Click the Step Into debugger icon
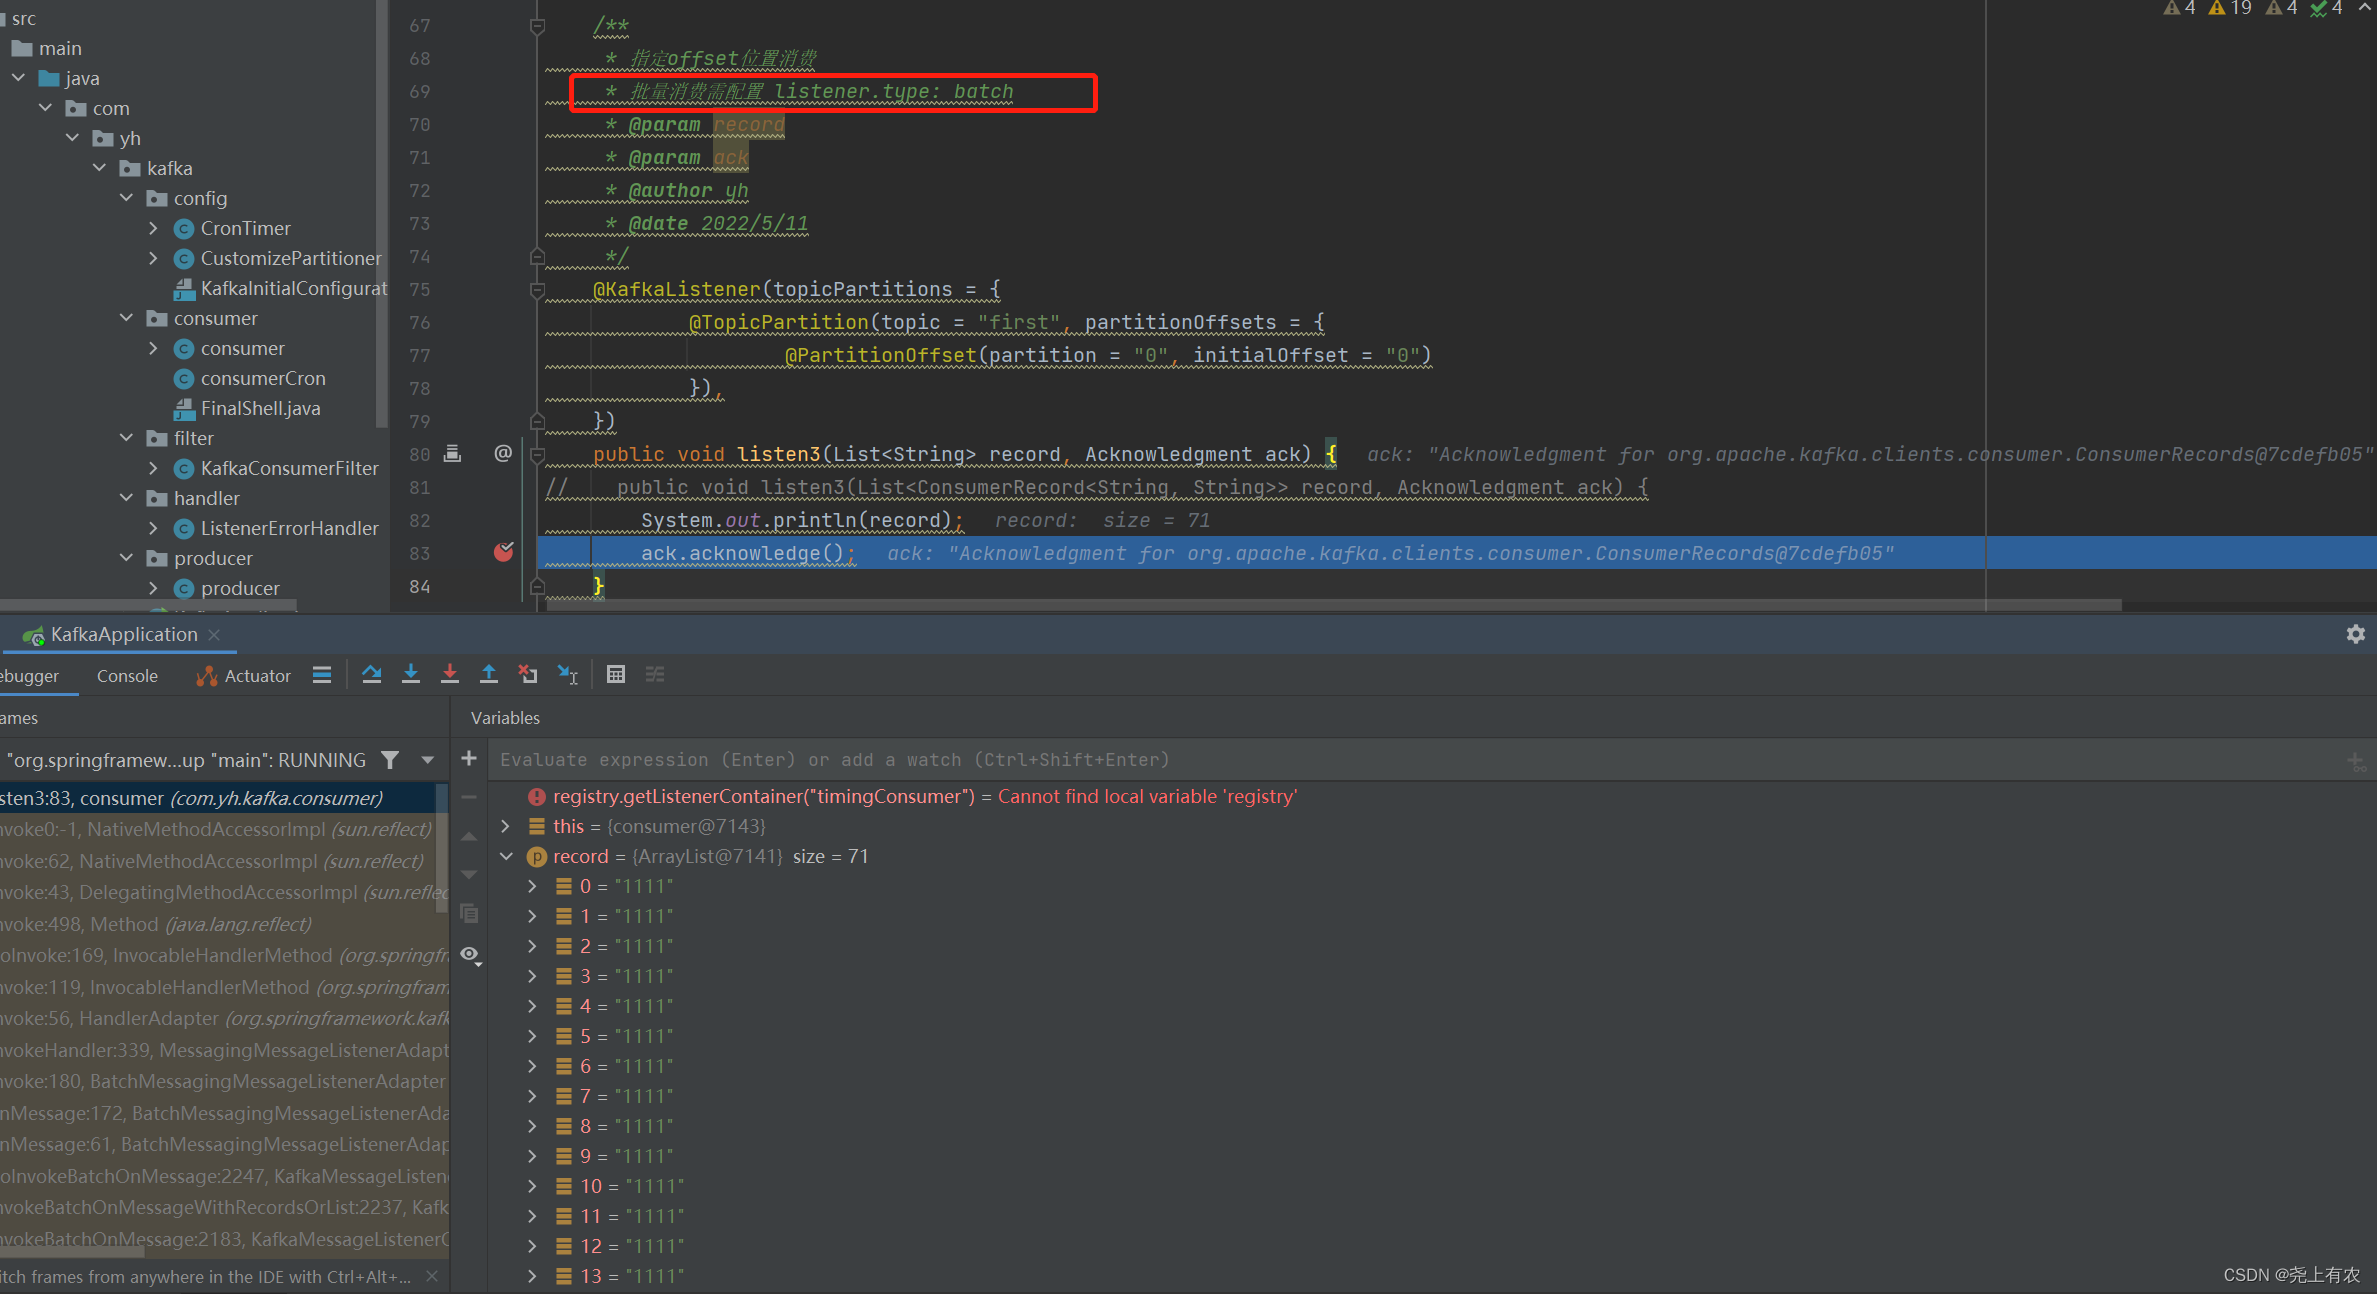 click(x=411, y=674)
